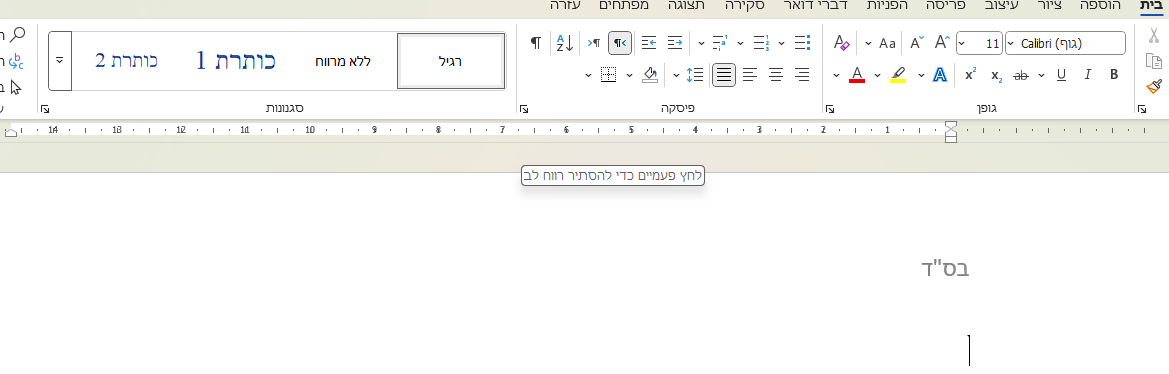Toggle Underline formatting

tap(1061, 75)
